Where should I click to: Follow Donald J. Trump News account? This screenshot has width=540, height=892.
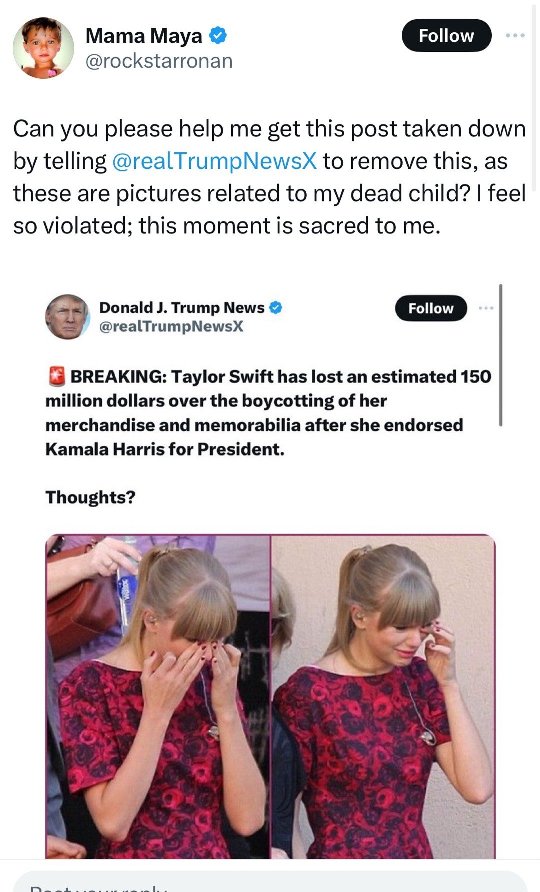click(x=431, y=308)
